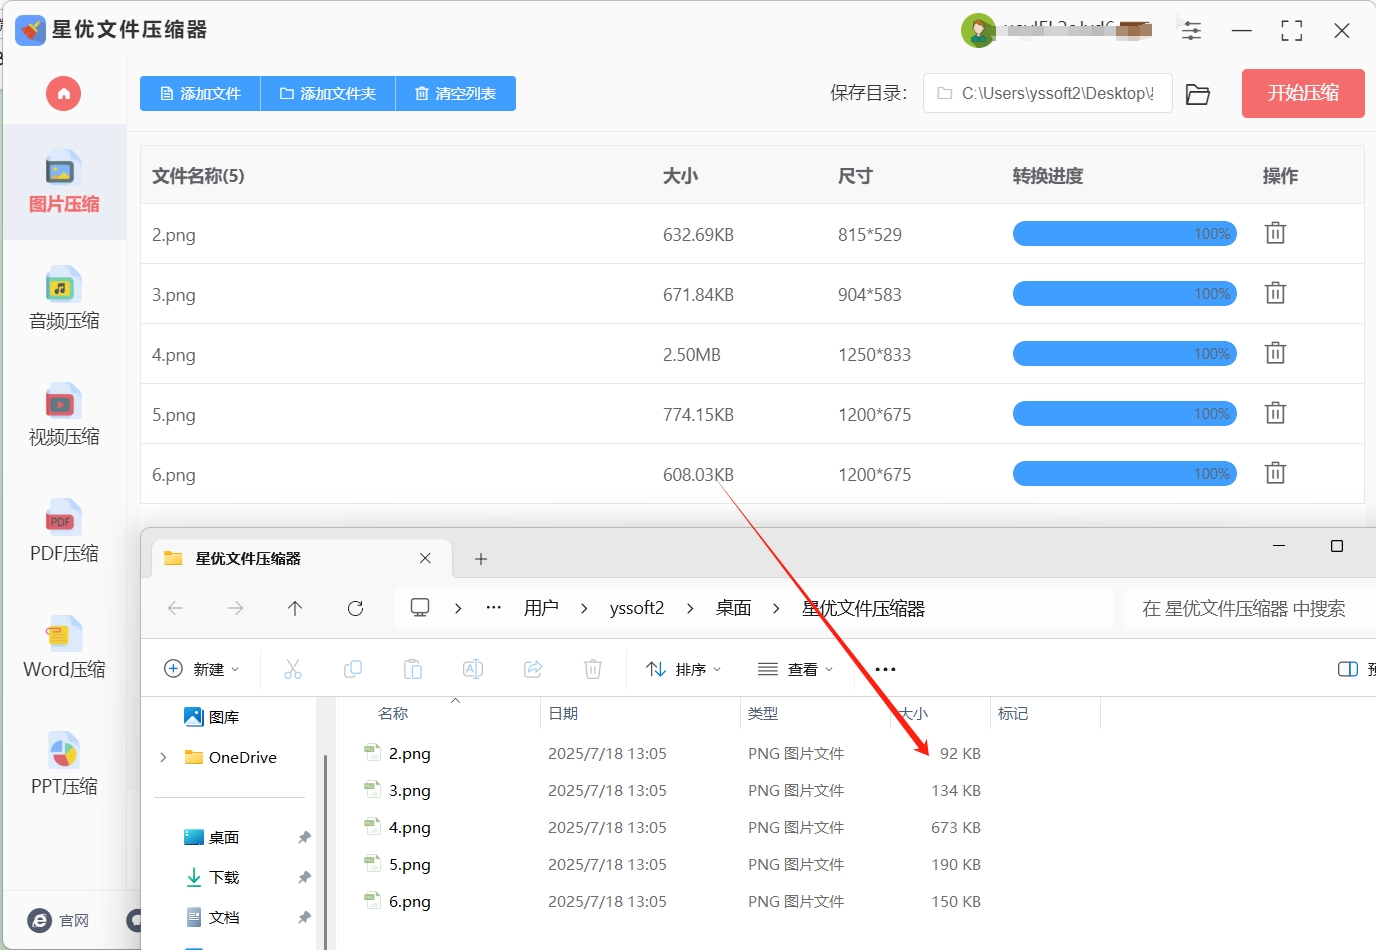1376x950 pixels.
Task: Select 桌面 in navigation pane
Action: (x=212, y=837)
